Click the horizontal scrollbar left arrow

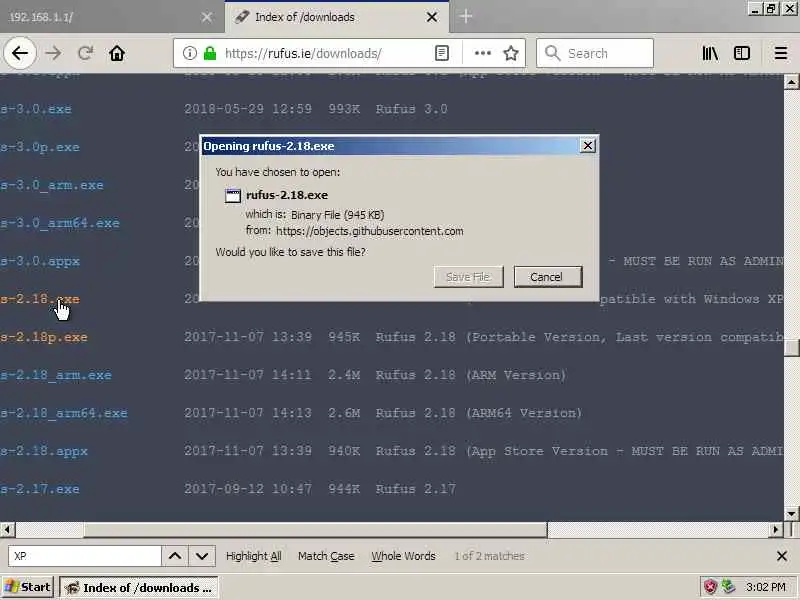pos(7,530)
